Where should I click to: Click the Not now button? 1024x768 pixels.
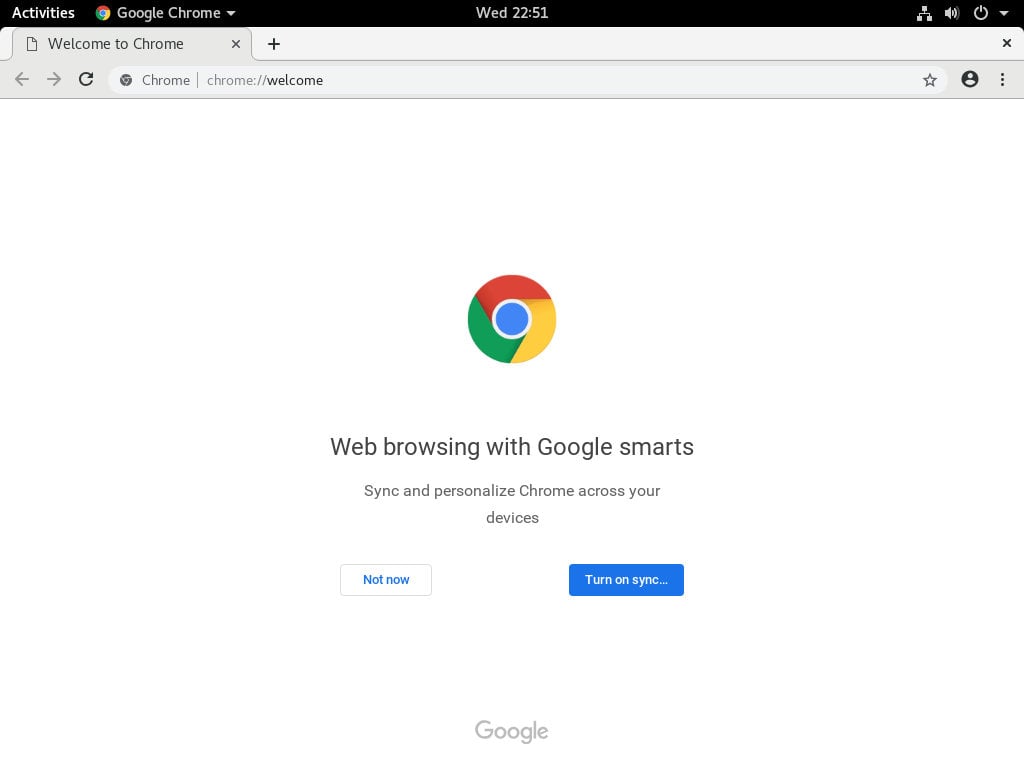[x=386, y=580]
